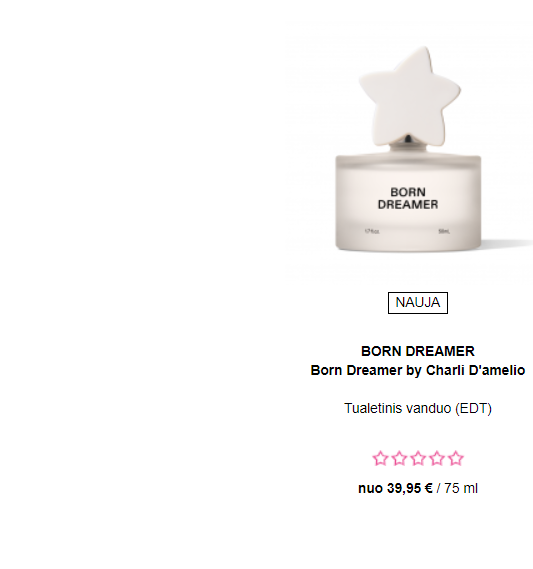Click the Tualetinis vanduo (EDT) label
Screen dimensions: 533x569
418,408
